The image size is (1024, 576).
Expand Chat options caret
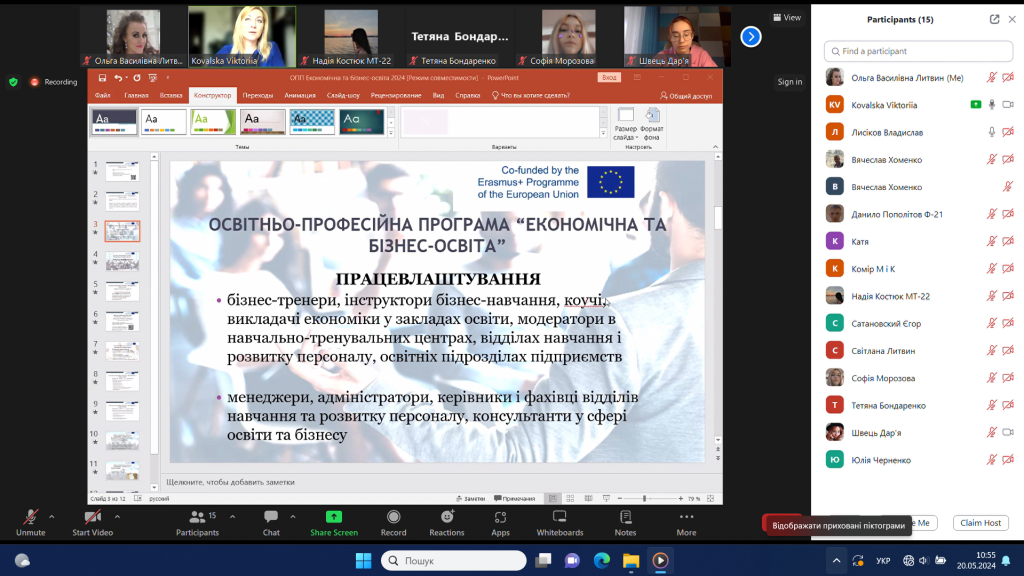pos(293,517)
